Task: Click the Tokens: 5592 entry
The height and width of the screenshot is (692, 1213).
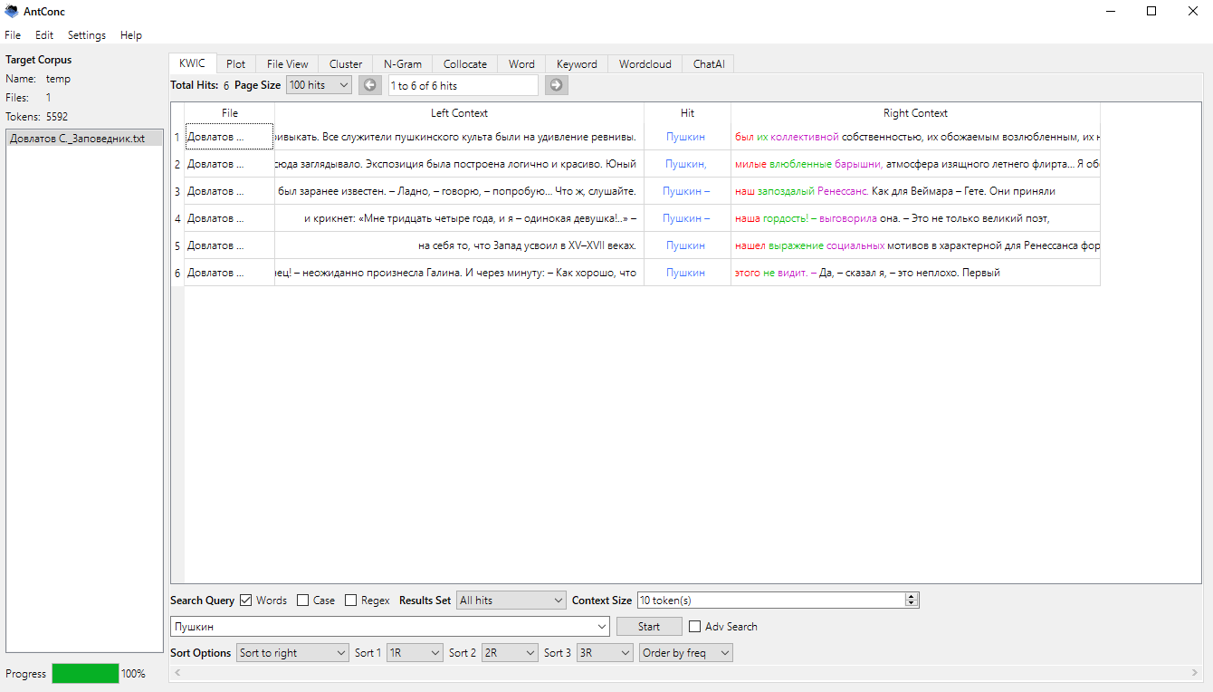Action: [x=37, y=116]
